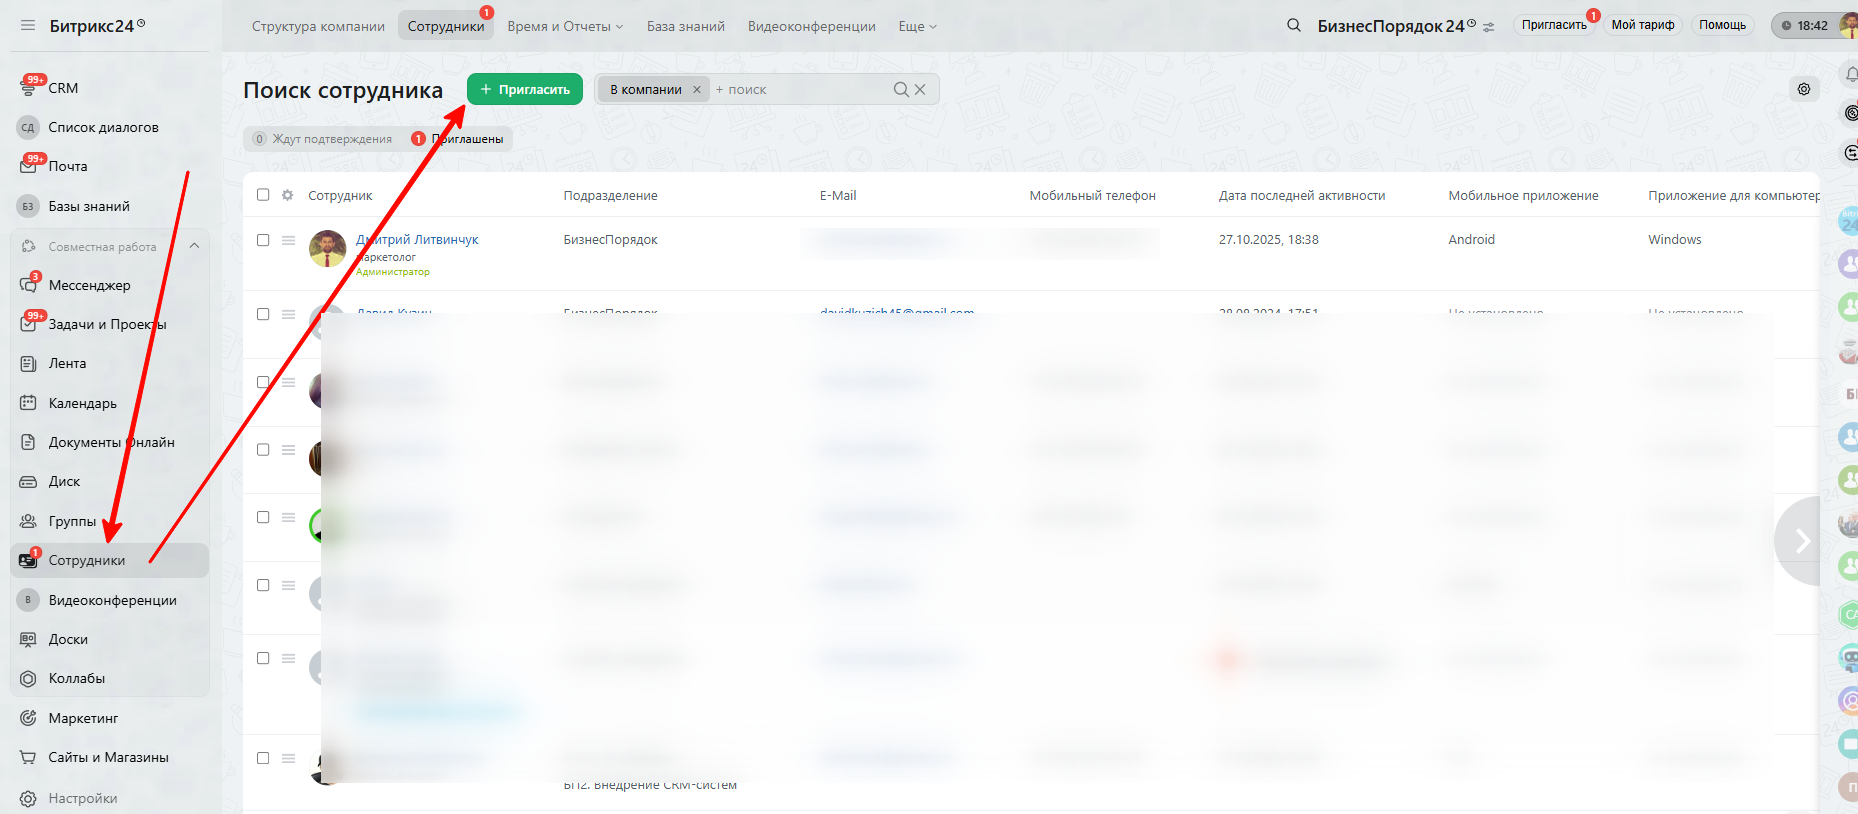Click the employee search input field
This screenshot has width=1858, height=814.
pyautogui.click(x=800, y=90)
